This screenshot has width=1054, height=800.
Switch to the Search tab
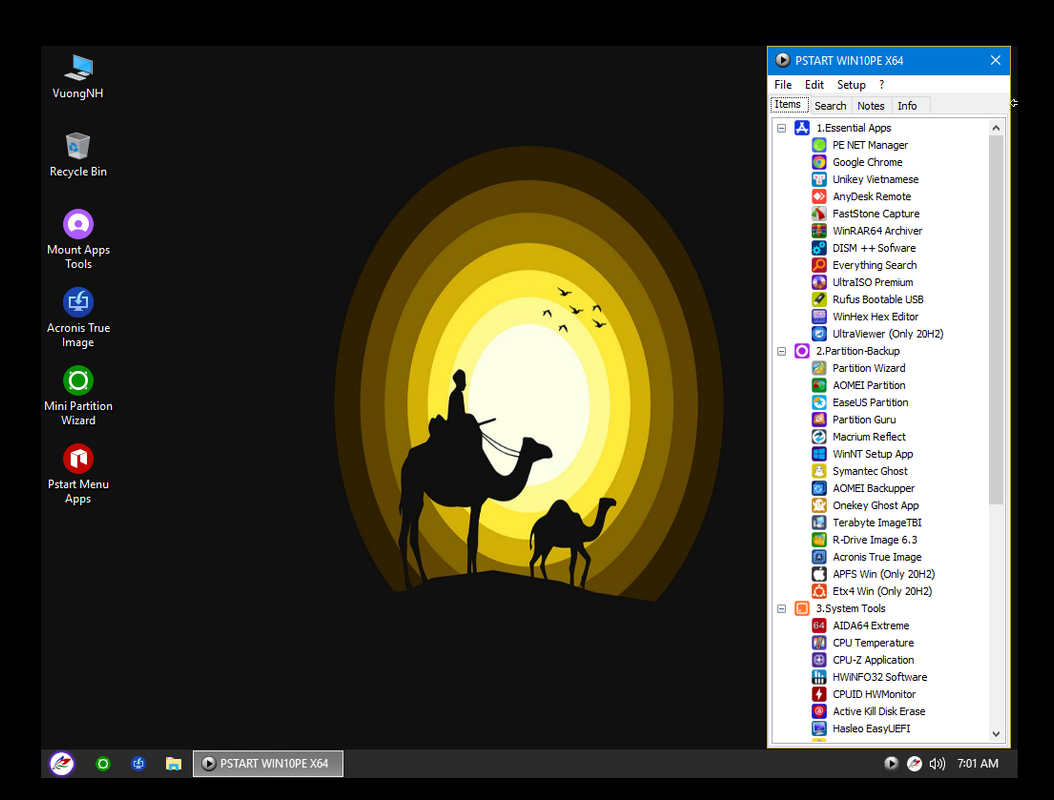point(830,106)
